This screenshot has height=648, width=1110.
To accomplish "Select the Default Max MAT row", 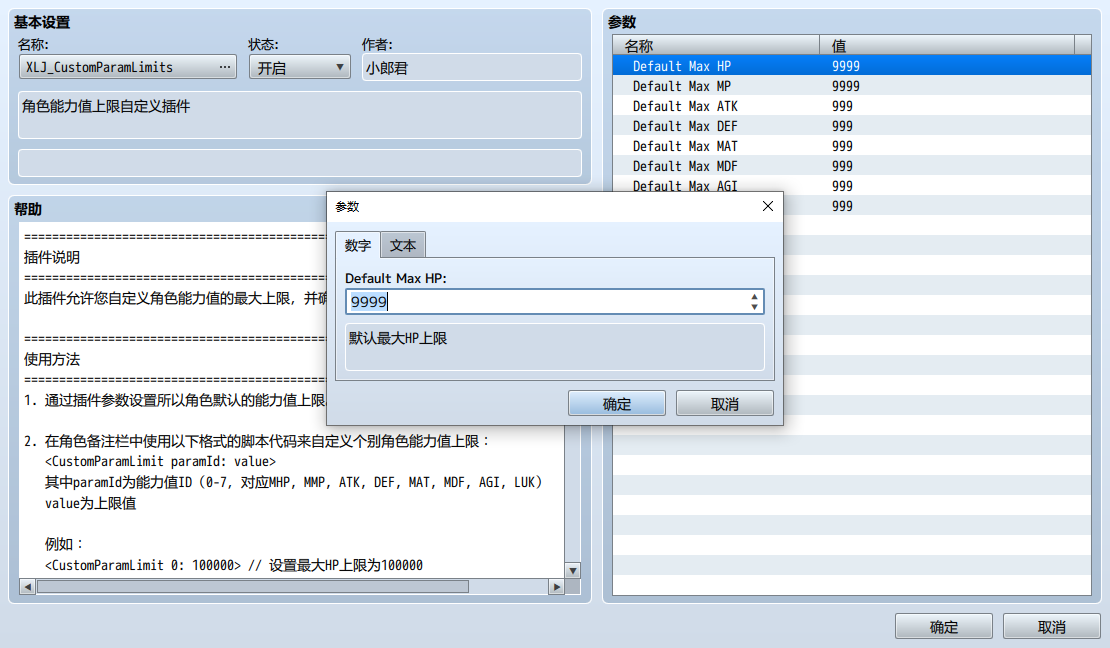I will tap(852, 146).
